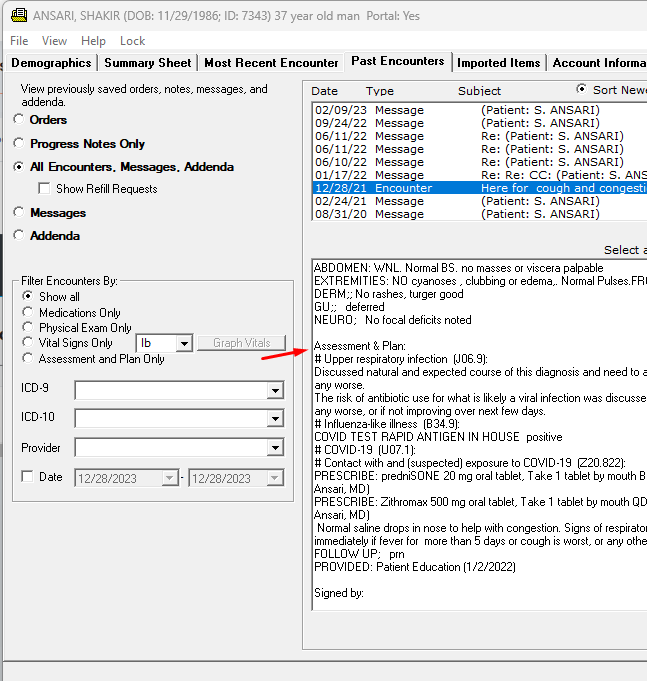Open the ICD-10 dropdown list
This screenshot has height=681, width=647.
[275, 419]
